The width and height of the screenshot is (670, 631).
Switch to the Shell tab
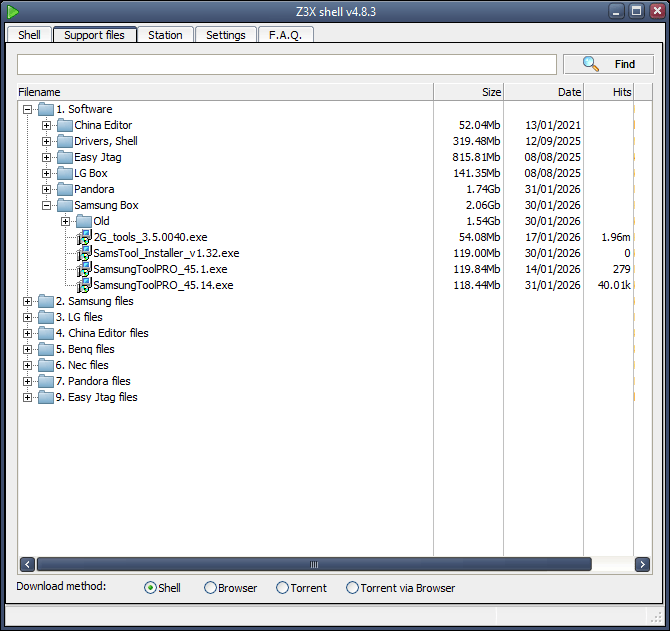click(x=29, y=35)
